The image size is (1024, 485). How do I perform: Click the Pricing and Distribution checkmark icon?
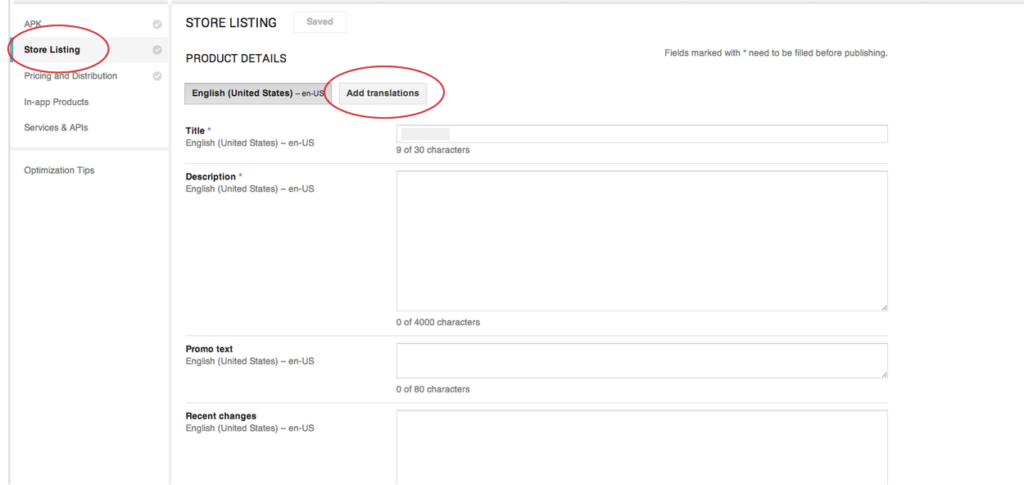point(157,76)
